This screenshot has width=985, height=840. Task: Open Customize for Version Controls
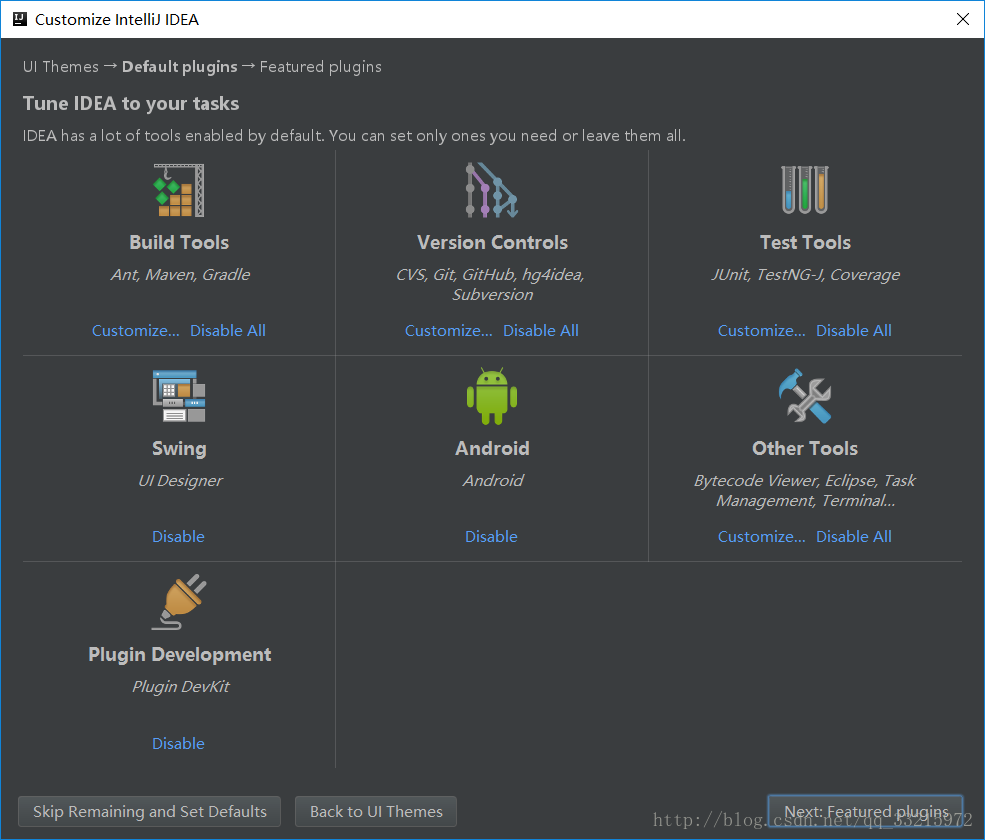point(449,330)
